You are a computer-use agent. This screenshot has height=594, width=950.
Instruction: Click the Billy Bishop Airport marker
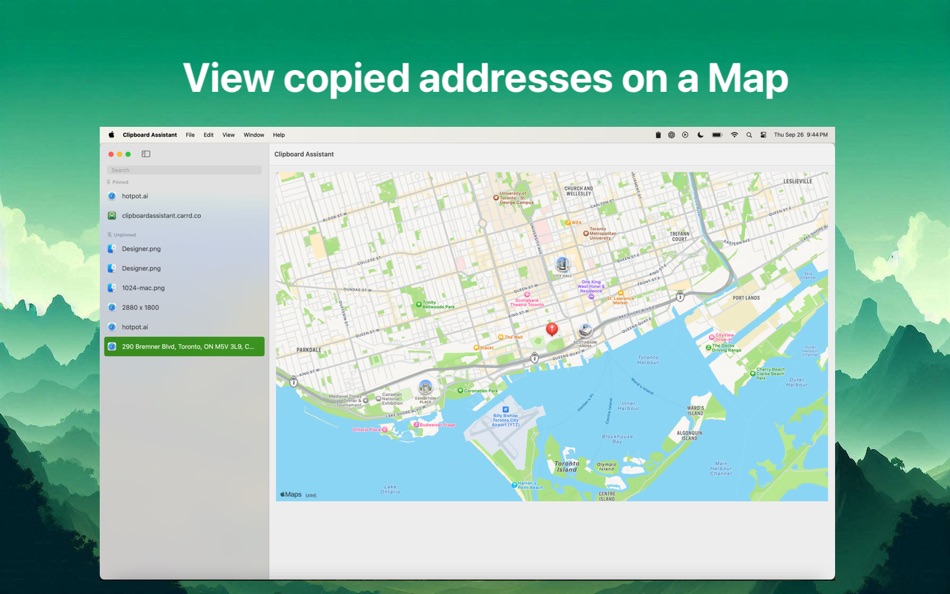(x=506, y=410)
